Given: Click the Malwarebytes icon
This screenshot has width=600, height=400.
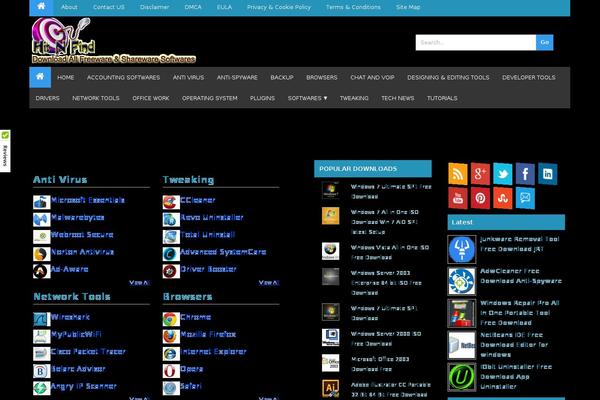Looking at the screenshot, I should pyautogui.click(x=41, y=219).
